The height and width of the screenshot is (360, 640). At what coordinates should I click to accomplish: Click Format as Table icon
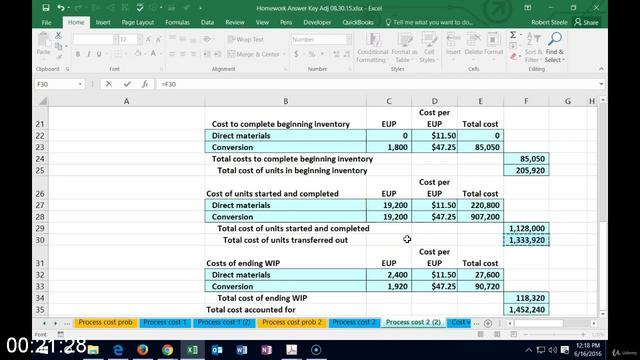coord(404,40)
